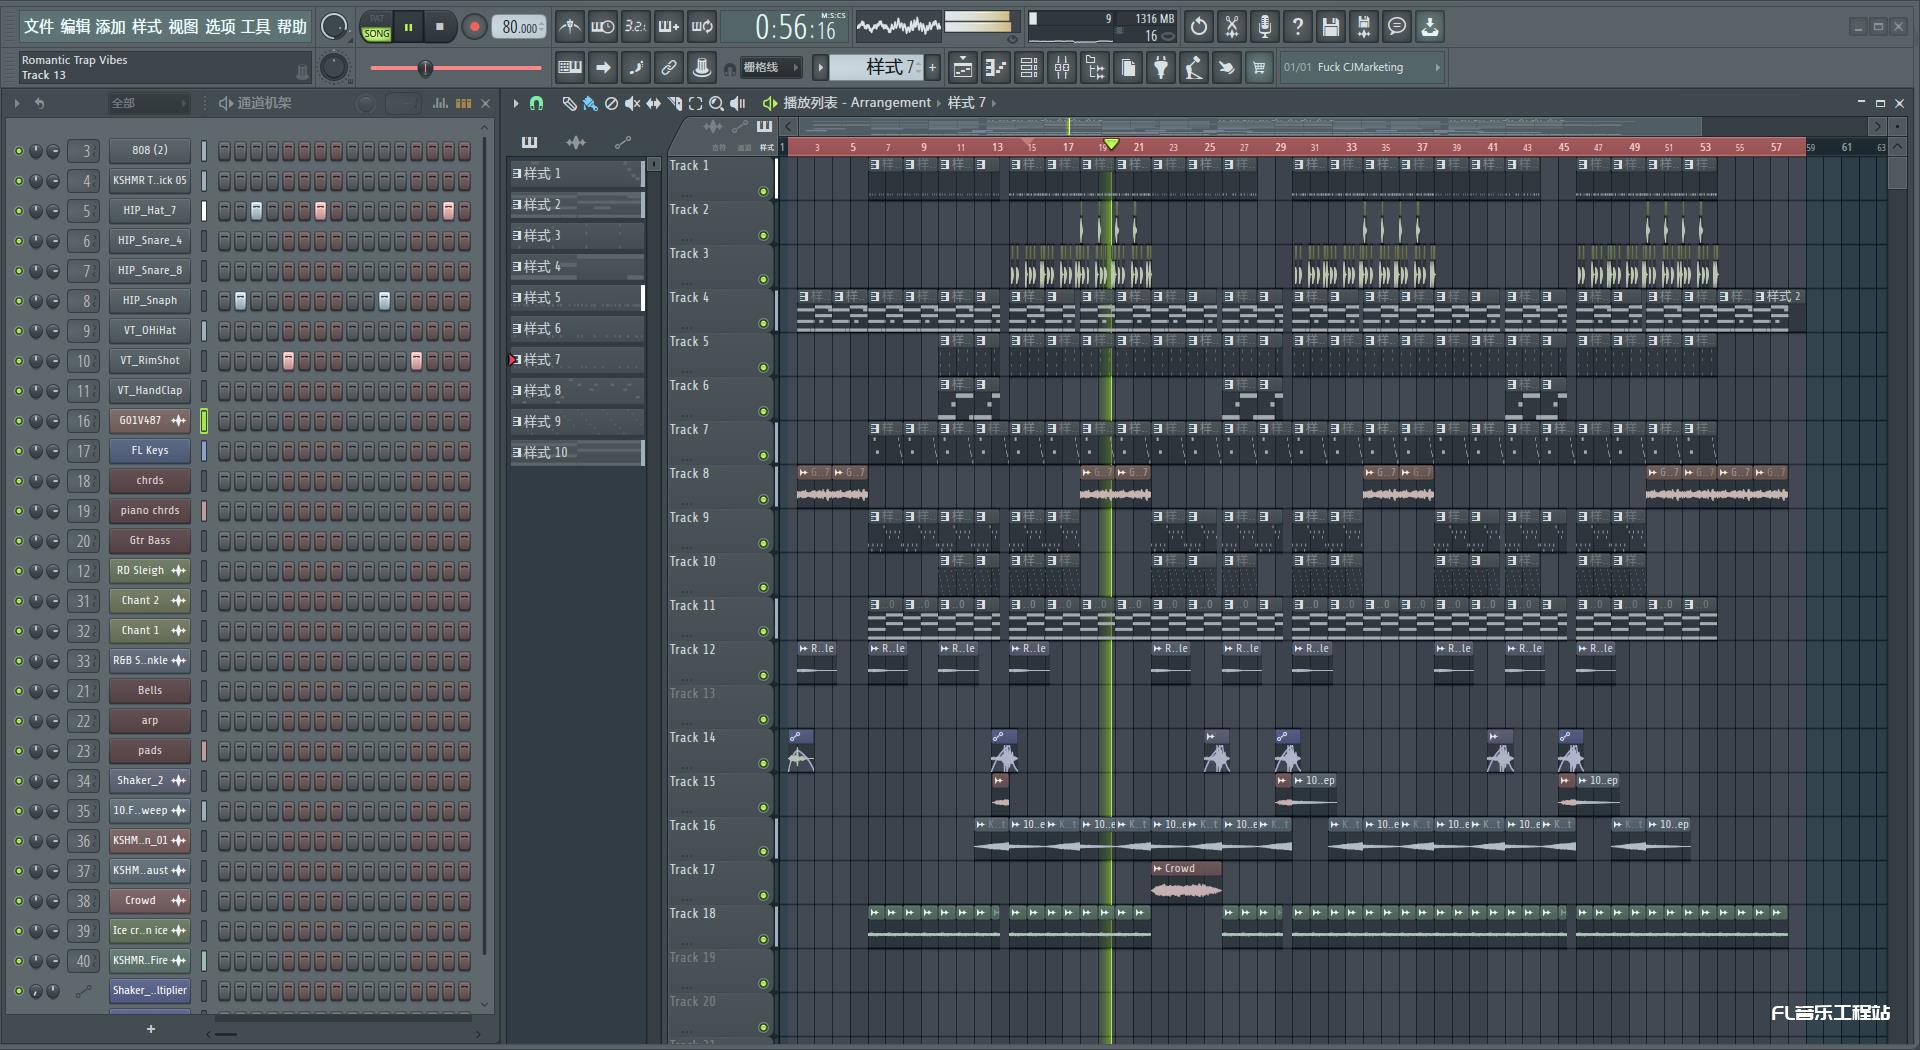
Task: Open the 全部 channel filter dropdown
Action: click(x=148, y=103)
